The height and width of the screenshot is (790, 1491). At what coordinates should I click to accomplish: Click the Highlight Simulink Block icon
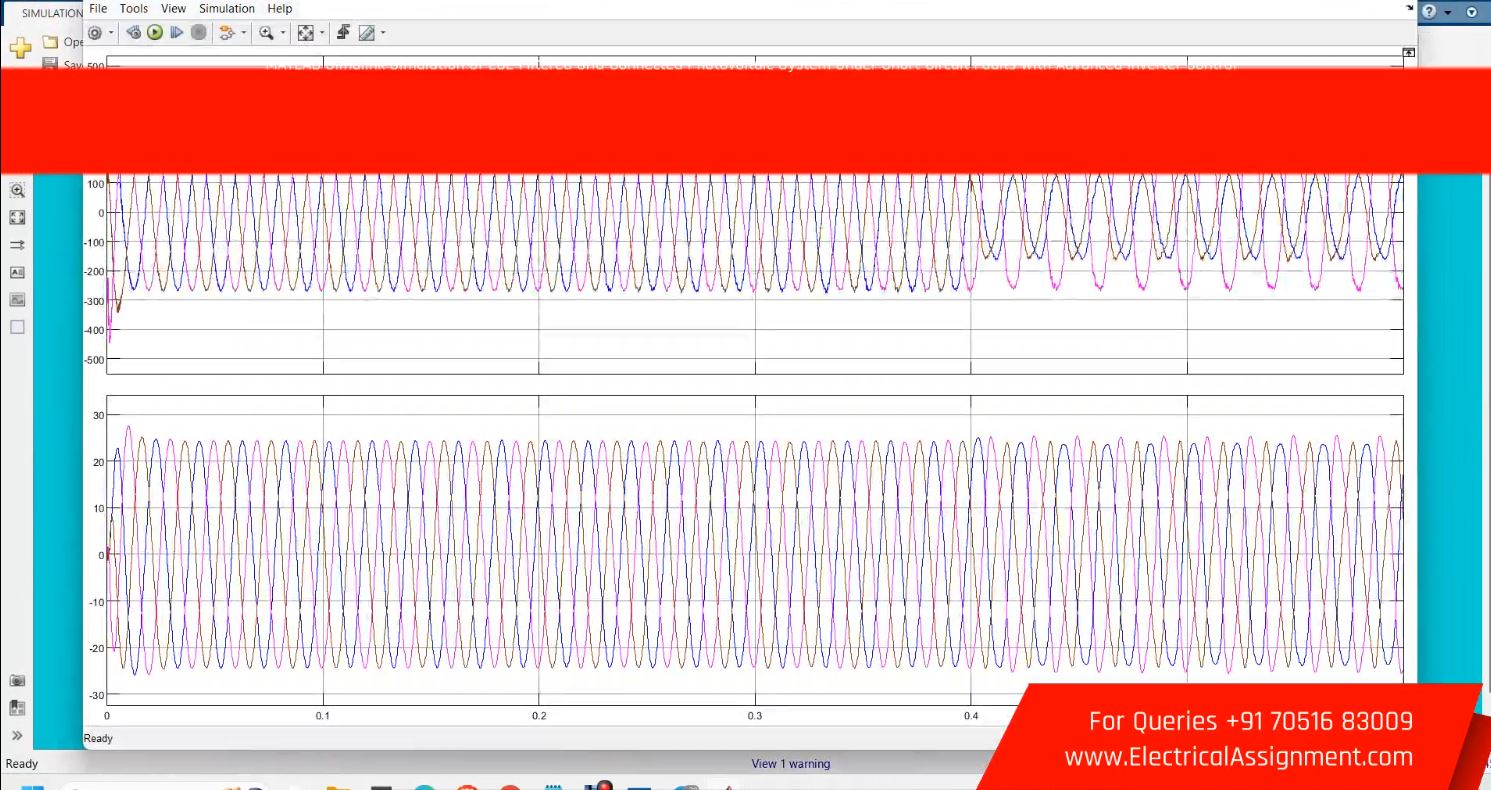tap(226, 33)
